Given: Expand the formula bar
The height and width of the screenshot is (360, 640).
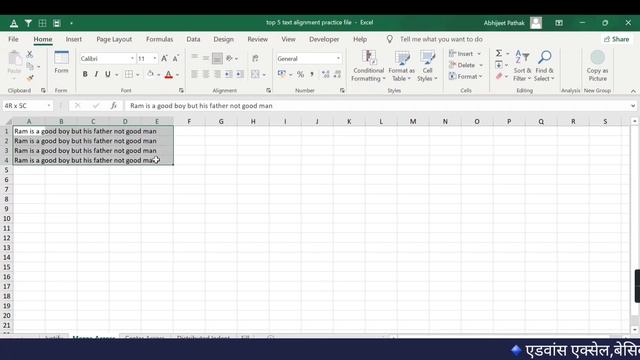Looking at the screenshot, I should coord(633,106).
